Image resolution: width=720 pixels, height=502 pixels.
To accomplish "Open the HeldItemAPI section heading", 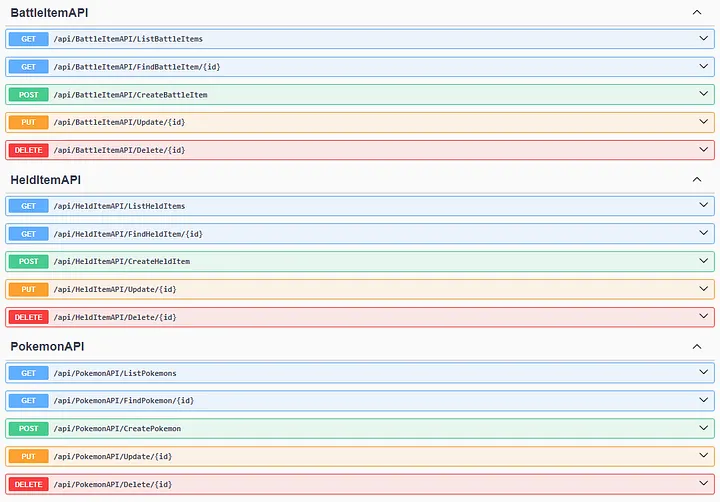I will pos(45,180).
